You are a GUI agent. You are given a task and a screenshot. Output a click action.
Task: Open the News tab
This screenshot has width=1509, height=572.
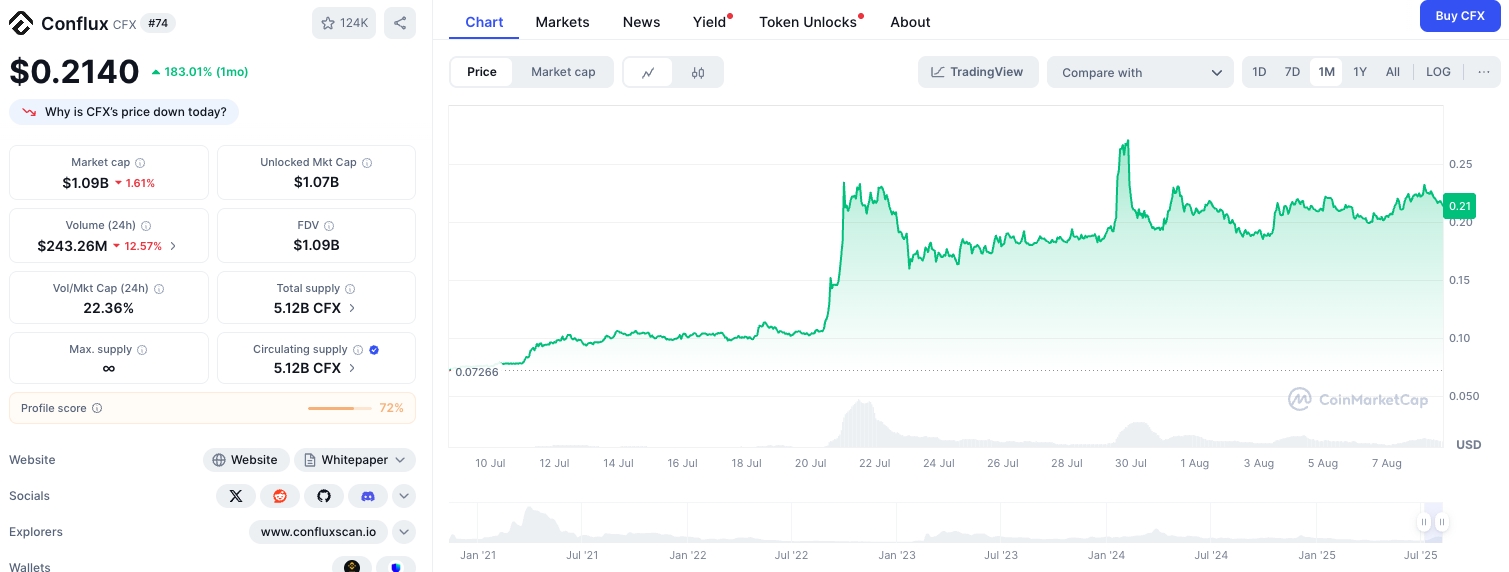pos(641,22)
